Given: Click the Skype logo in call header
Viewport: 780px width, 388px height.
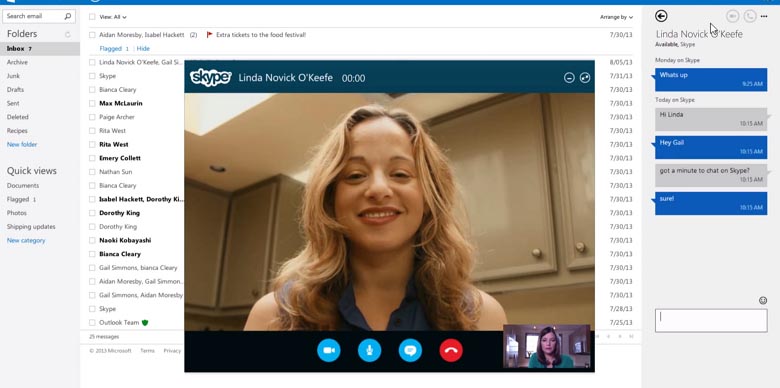Looking at the screenshot, I should (x=210, y=78).
